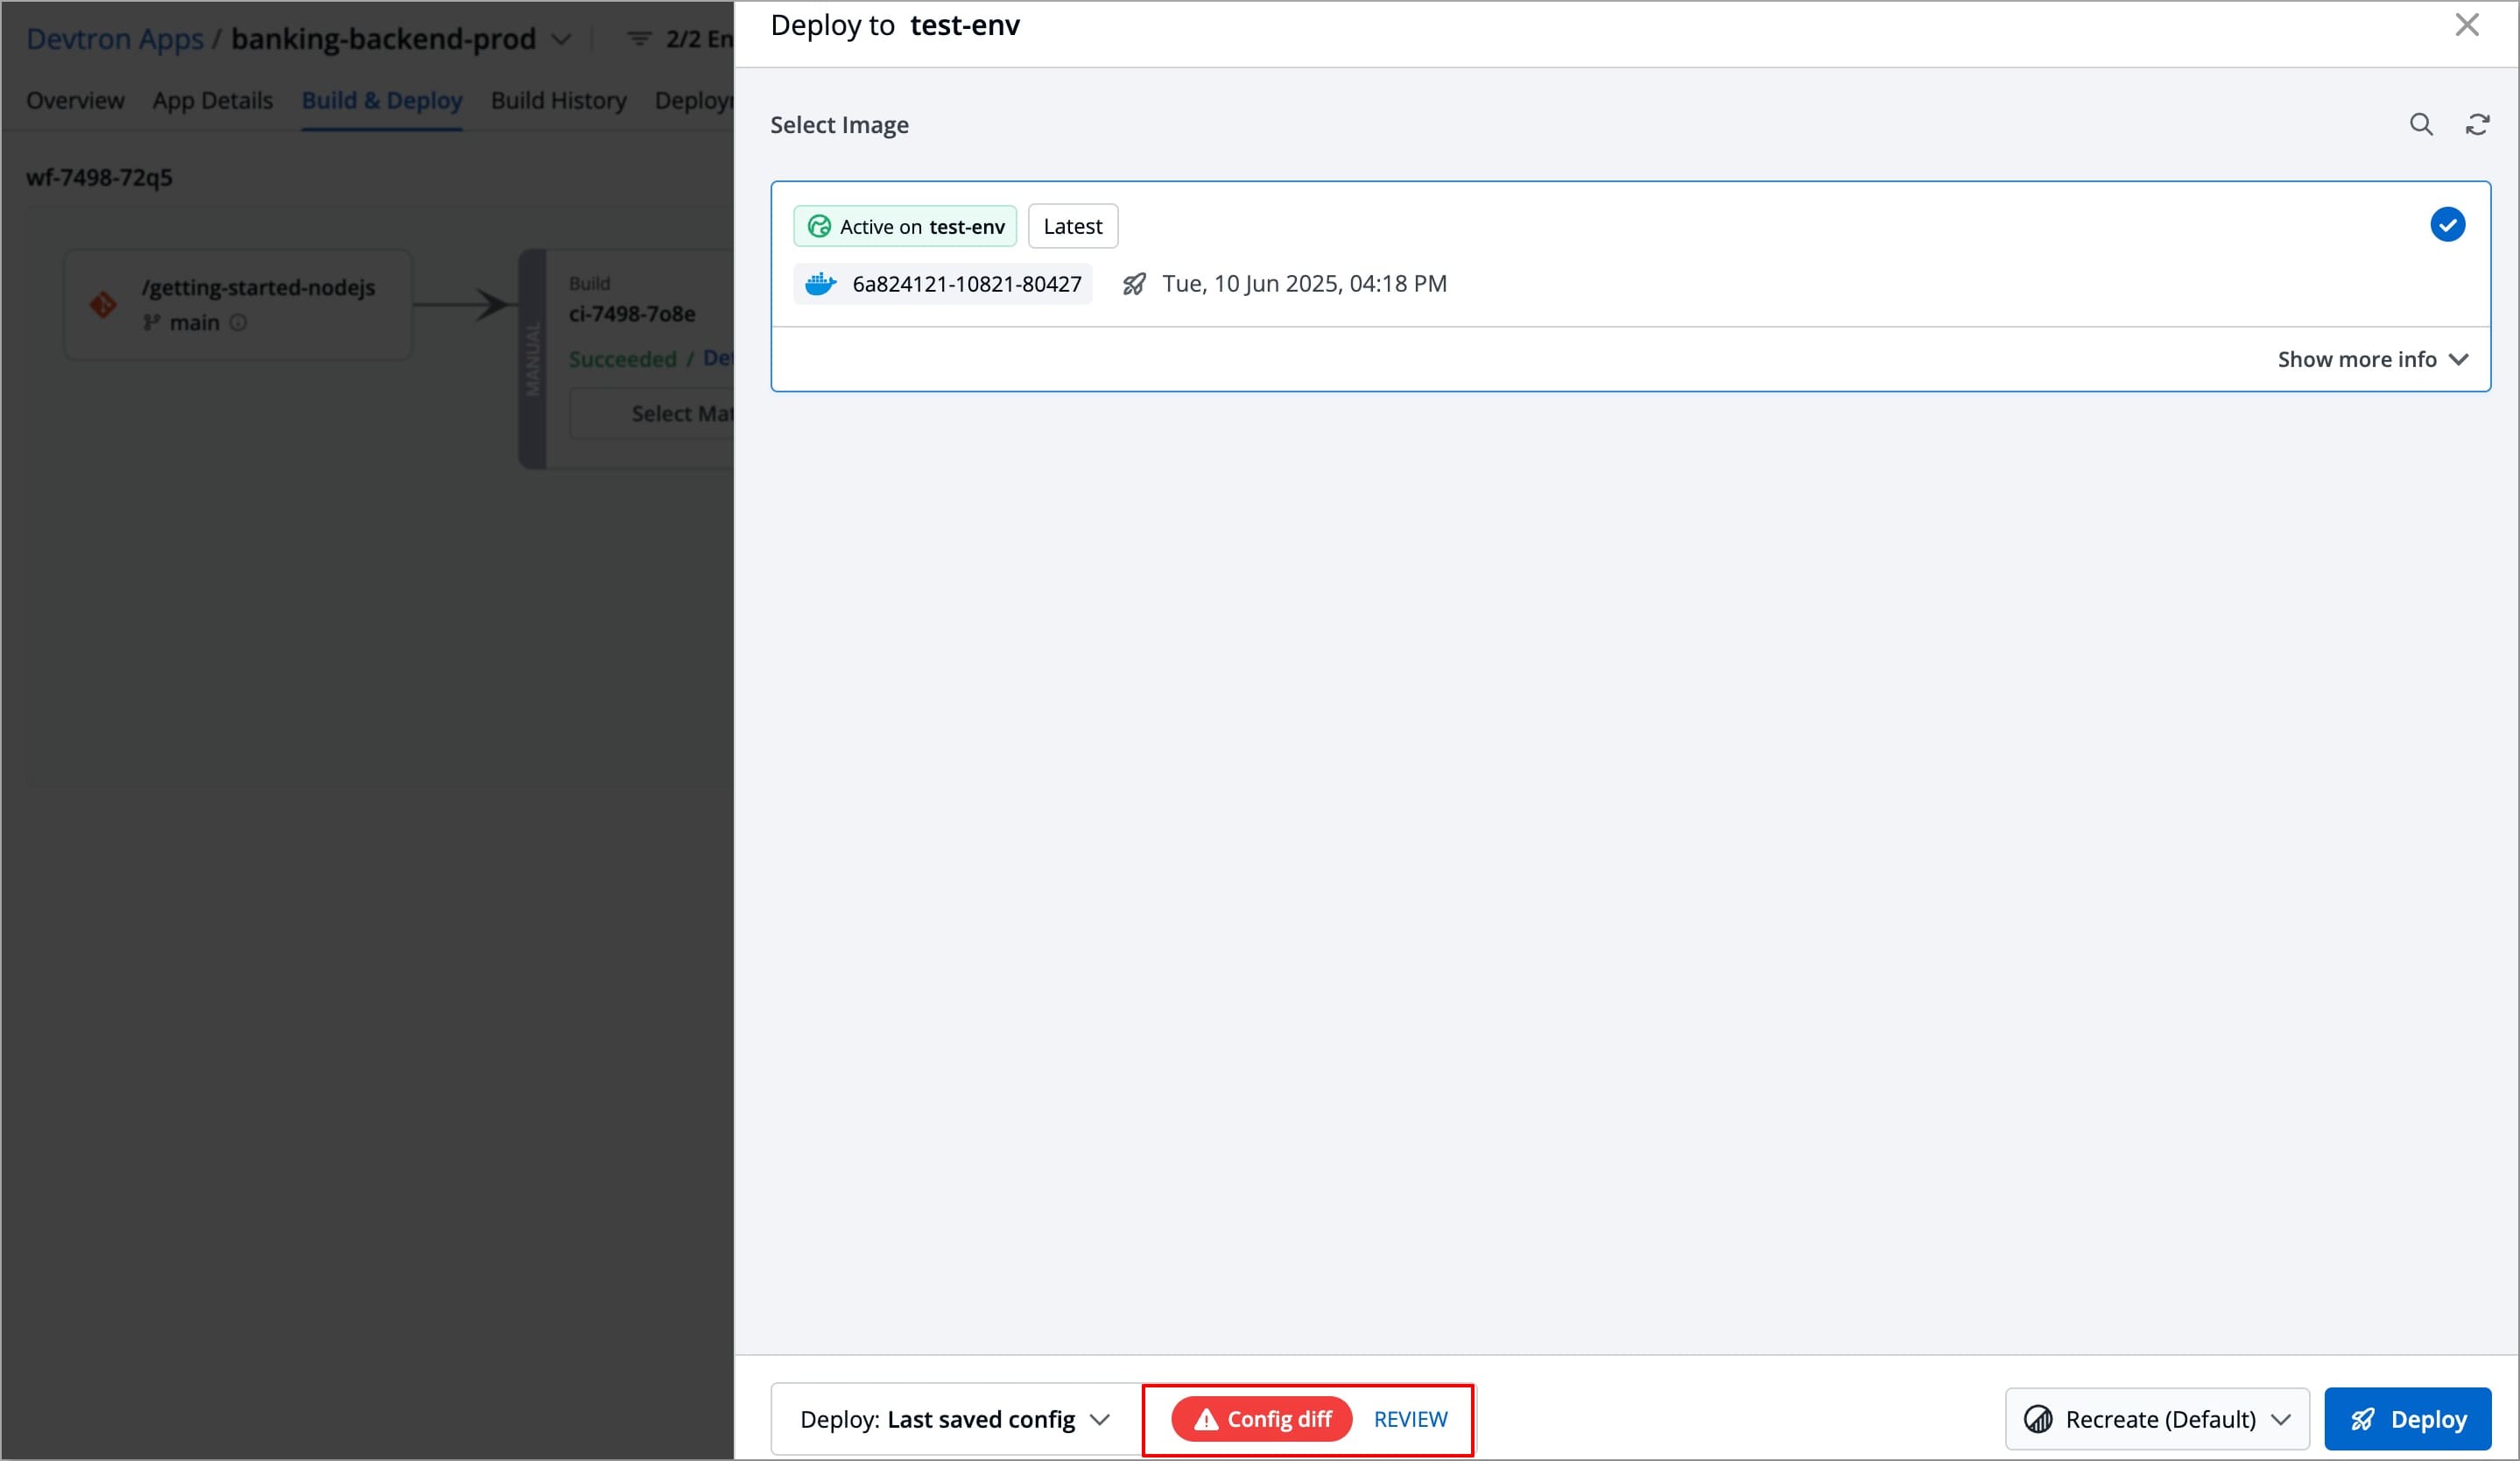Viewport: 2520px width, 1461px height.
Task: Click the warning icon inside the Config diff badge
Action: coord(1207,1419)
